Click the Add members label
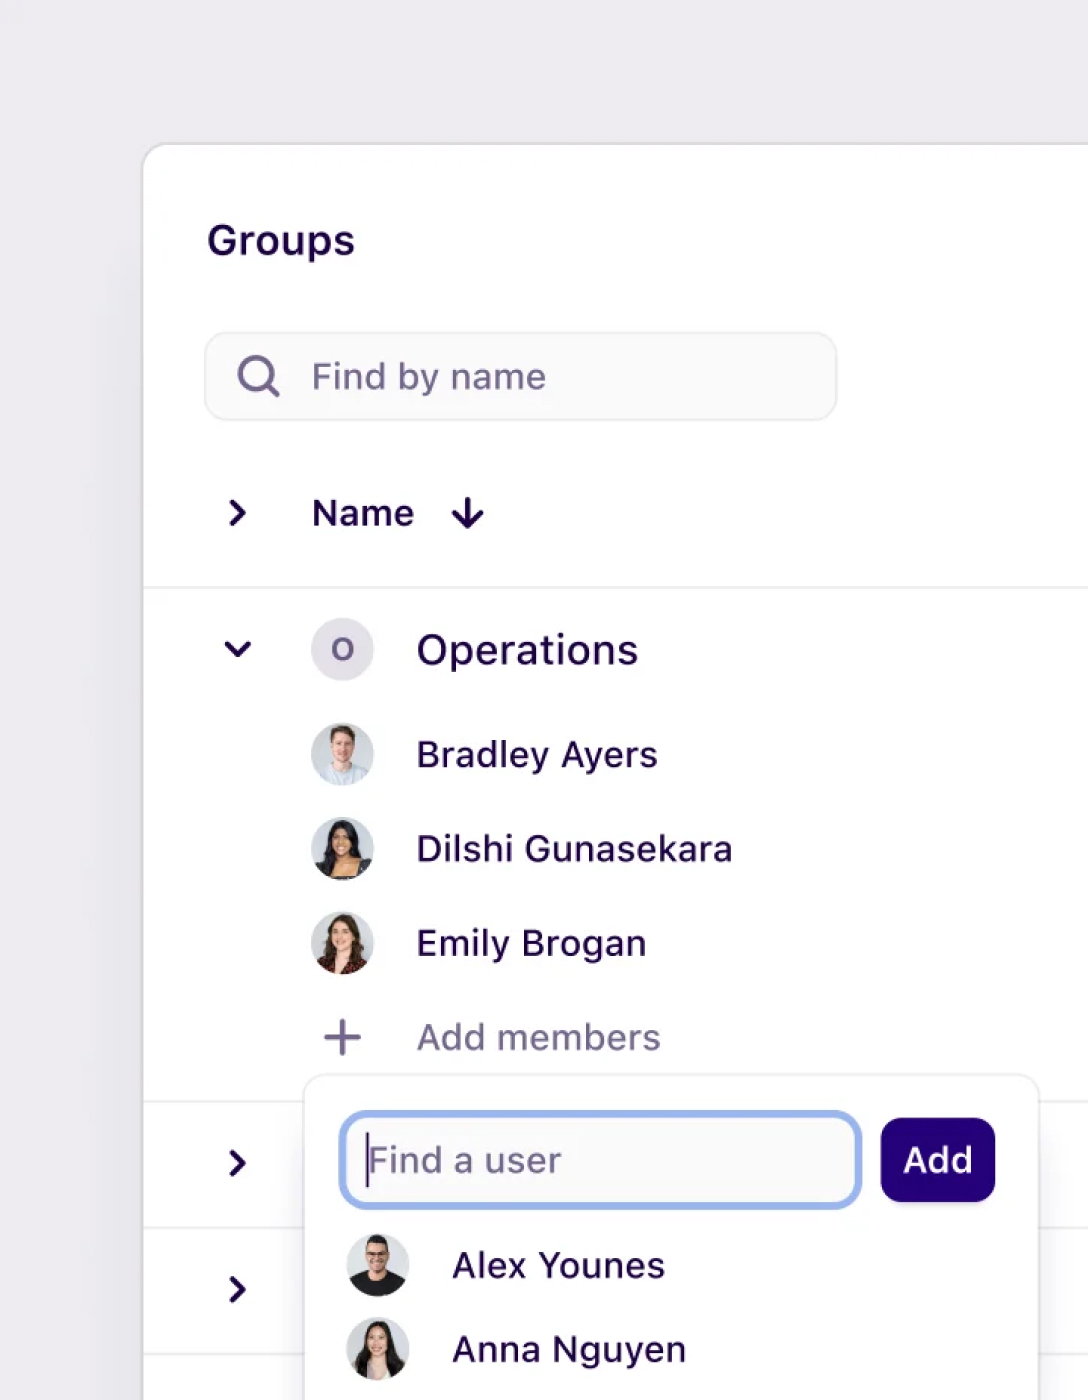The image size is (1088, 1400). pos(537,1037)
